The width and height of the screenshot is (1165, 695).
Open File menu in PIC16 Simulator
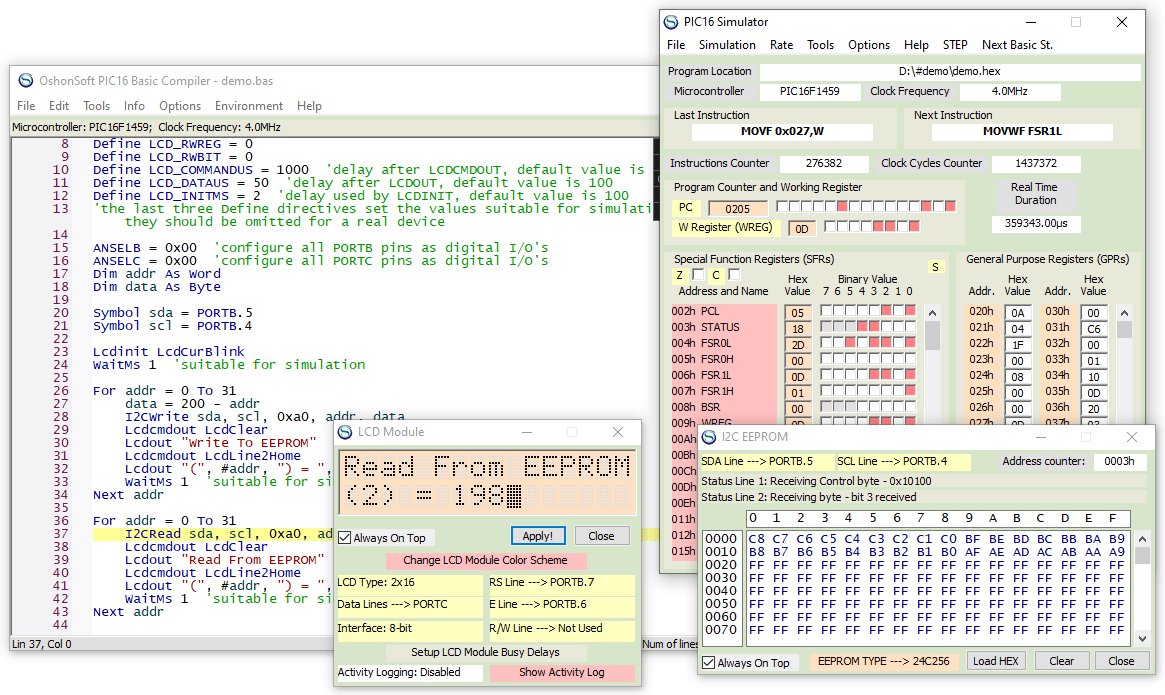tap(676, 45)
